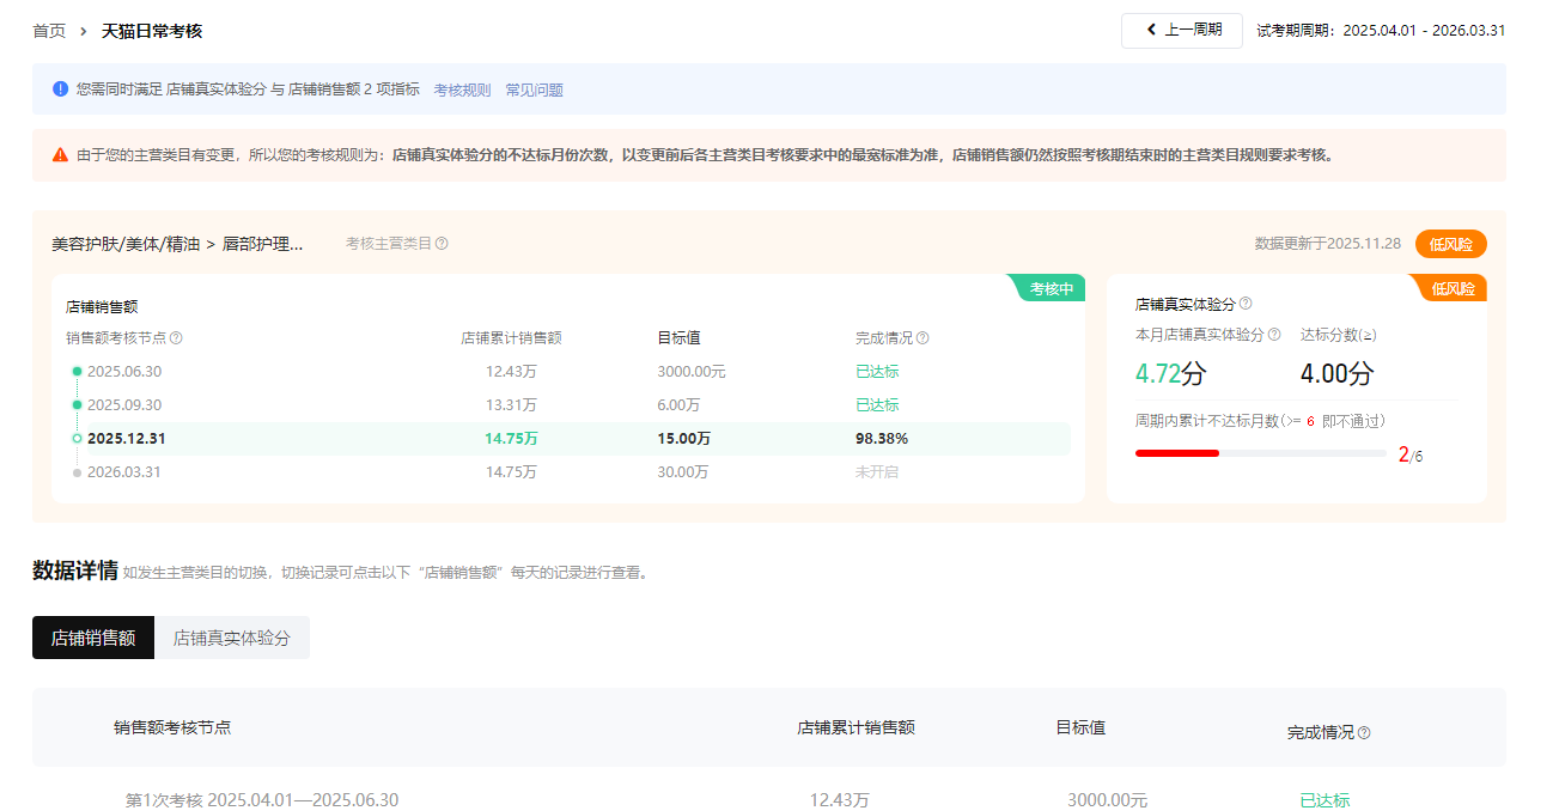Click the truncated category 唇部护理... text
1544x811 pixels.
tap(262, 244)
